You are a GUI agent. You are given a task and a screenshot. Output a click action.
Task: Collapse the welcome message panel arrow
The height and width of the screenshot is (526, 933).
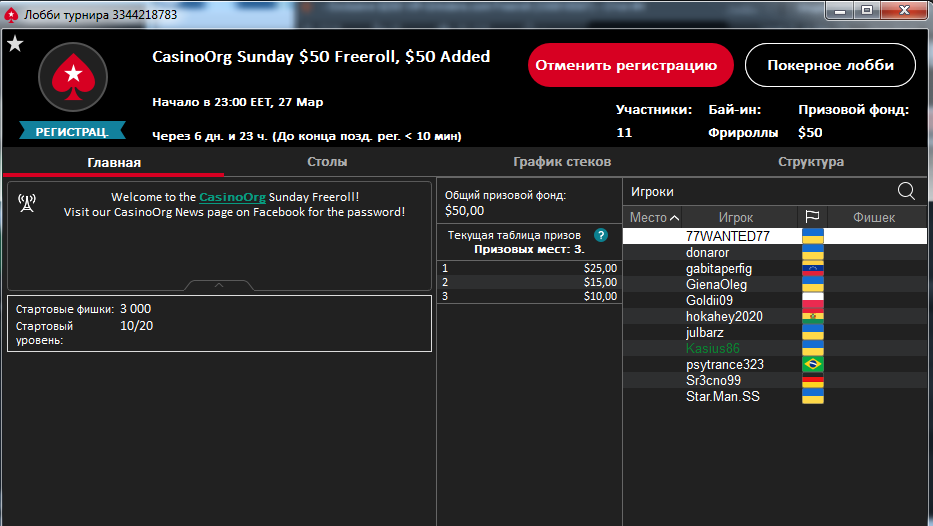[219, 285]
